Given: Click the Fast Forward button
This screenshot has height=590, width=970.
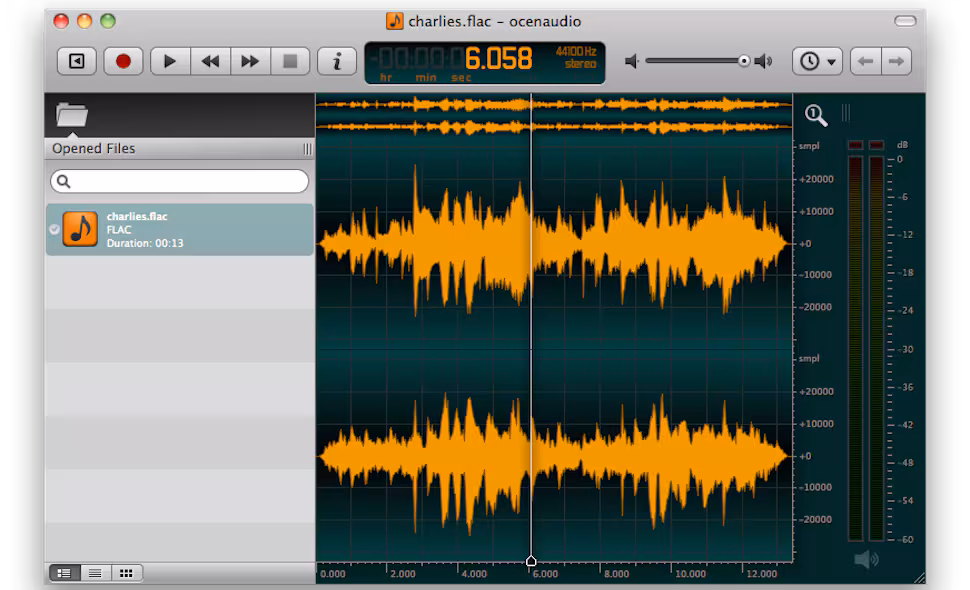Looking at the screenshot, I should click(x=250, y=61).
